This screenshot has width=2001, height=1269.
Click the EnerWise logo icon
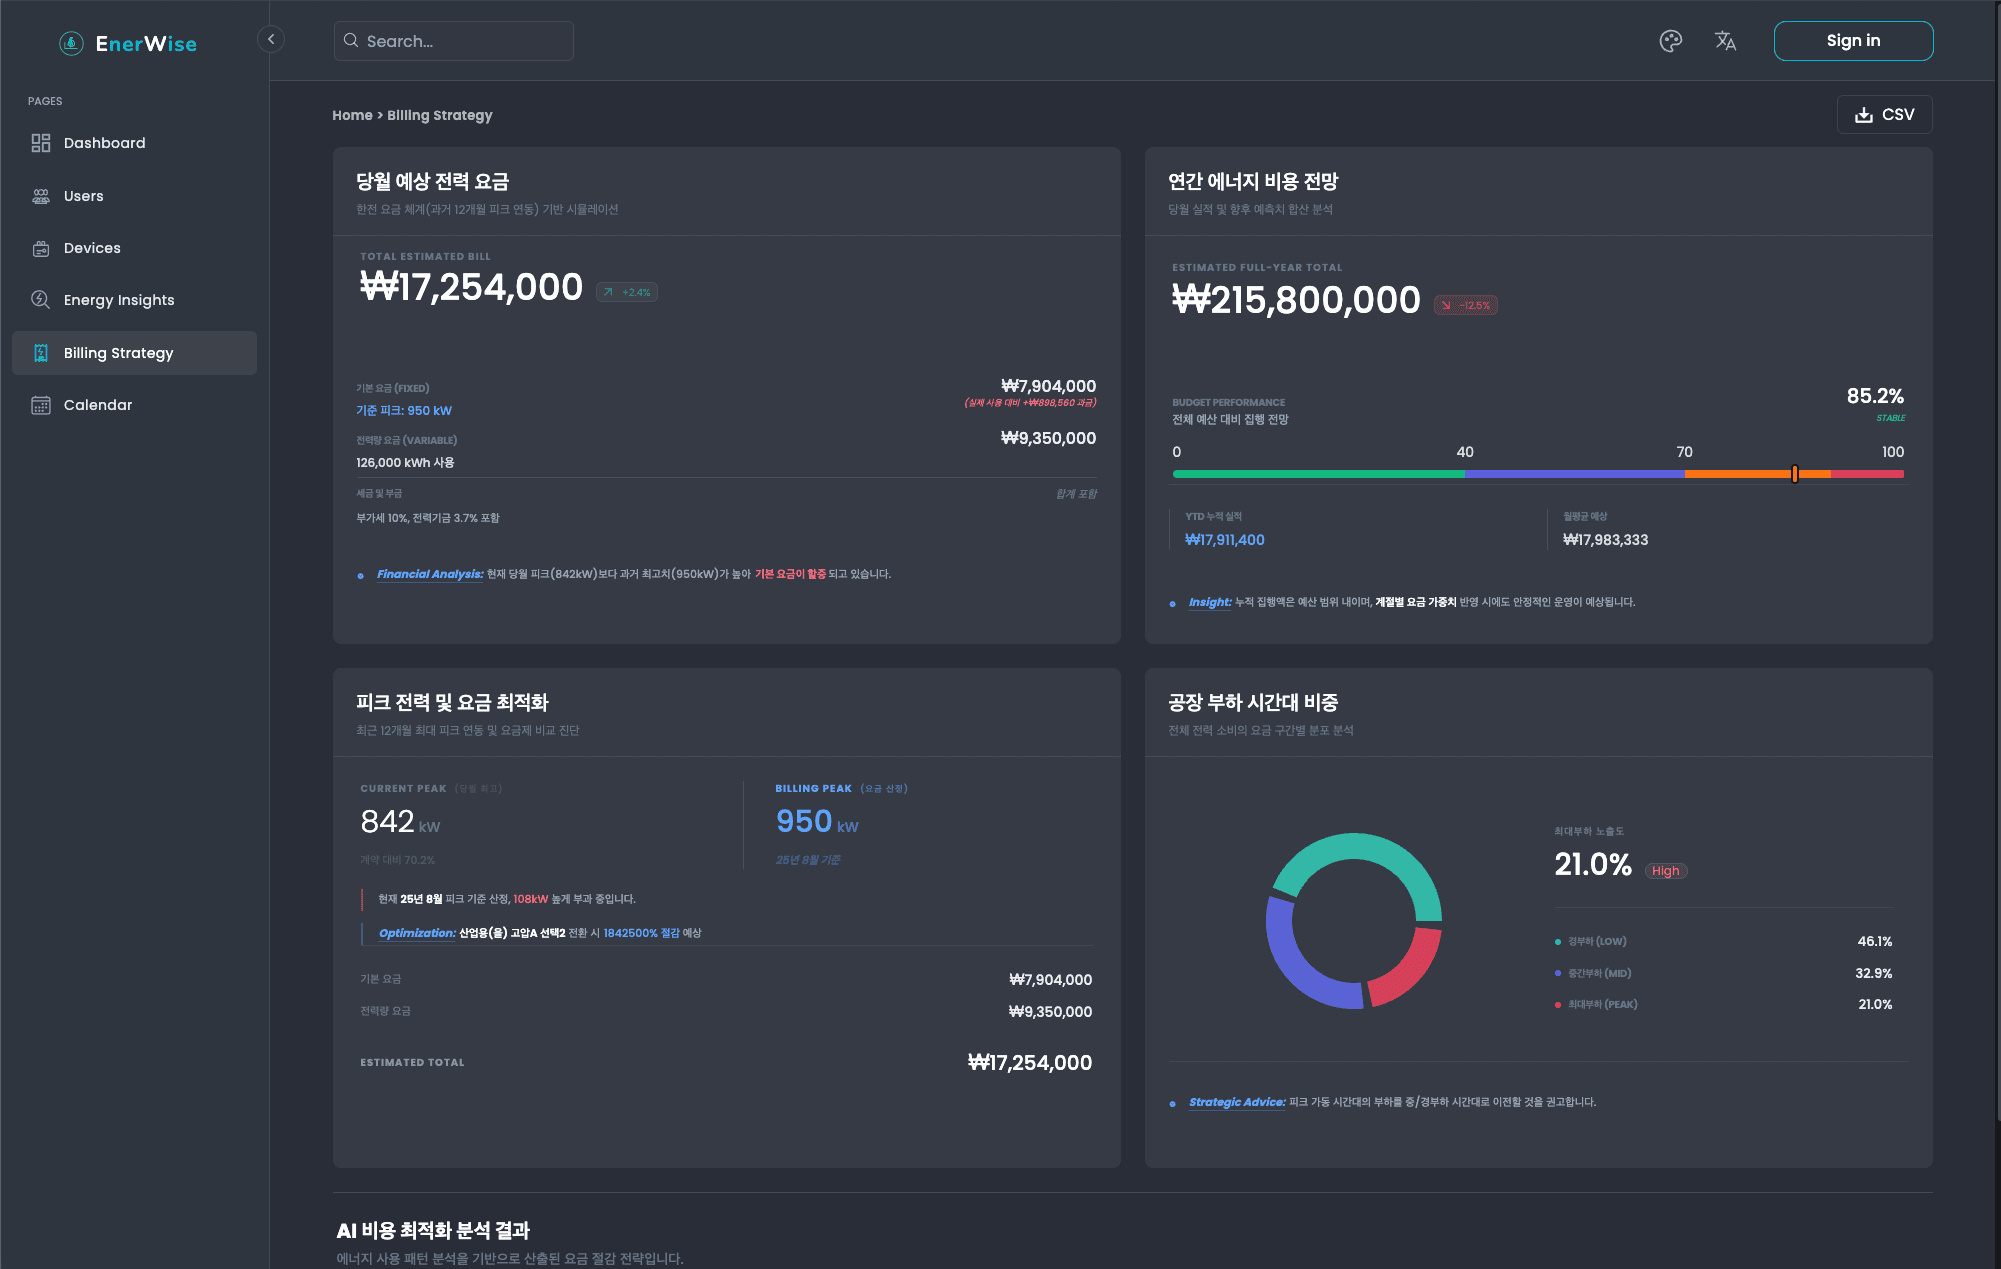[71, 43]
